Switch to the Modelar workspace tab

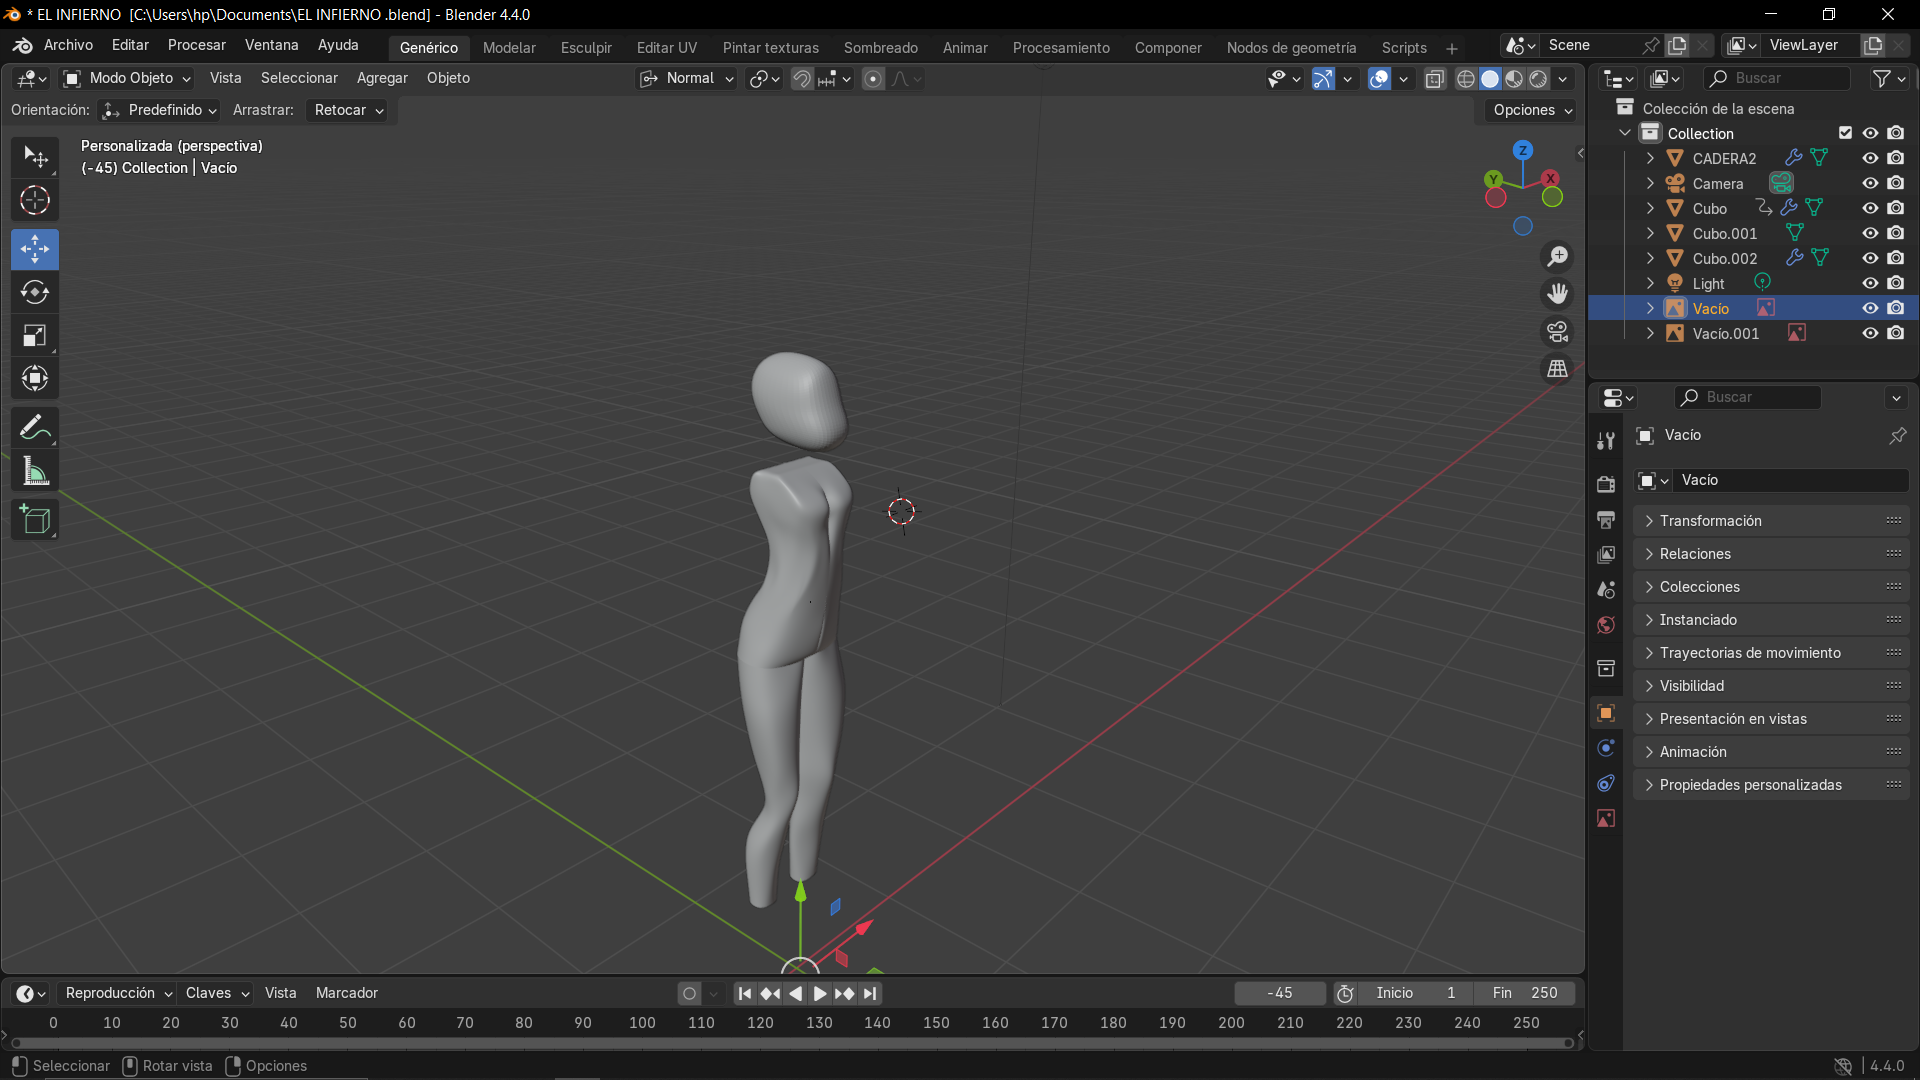click(x=509, y=48)
